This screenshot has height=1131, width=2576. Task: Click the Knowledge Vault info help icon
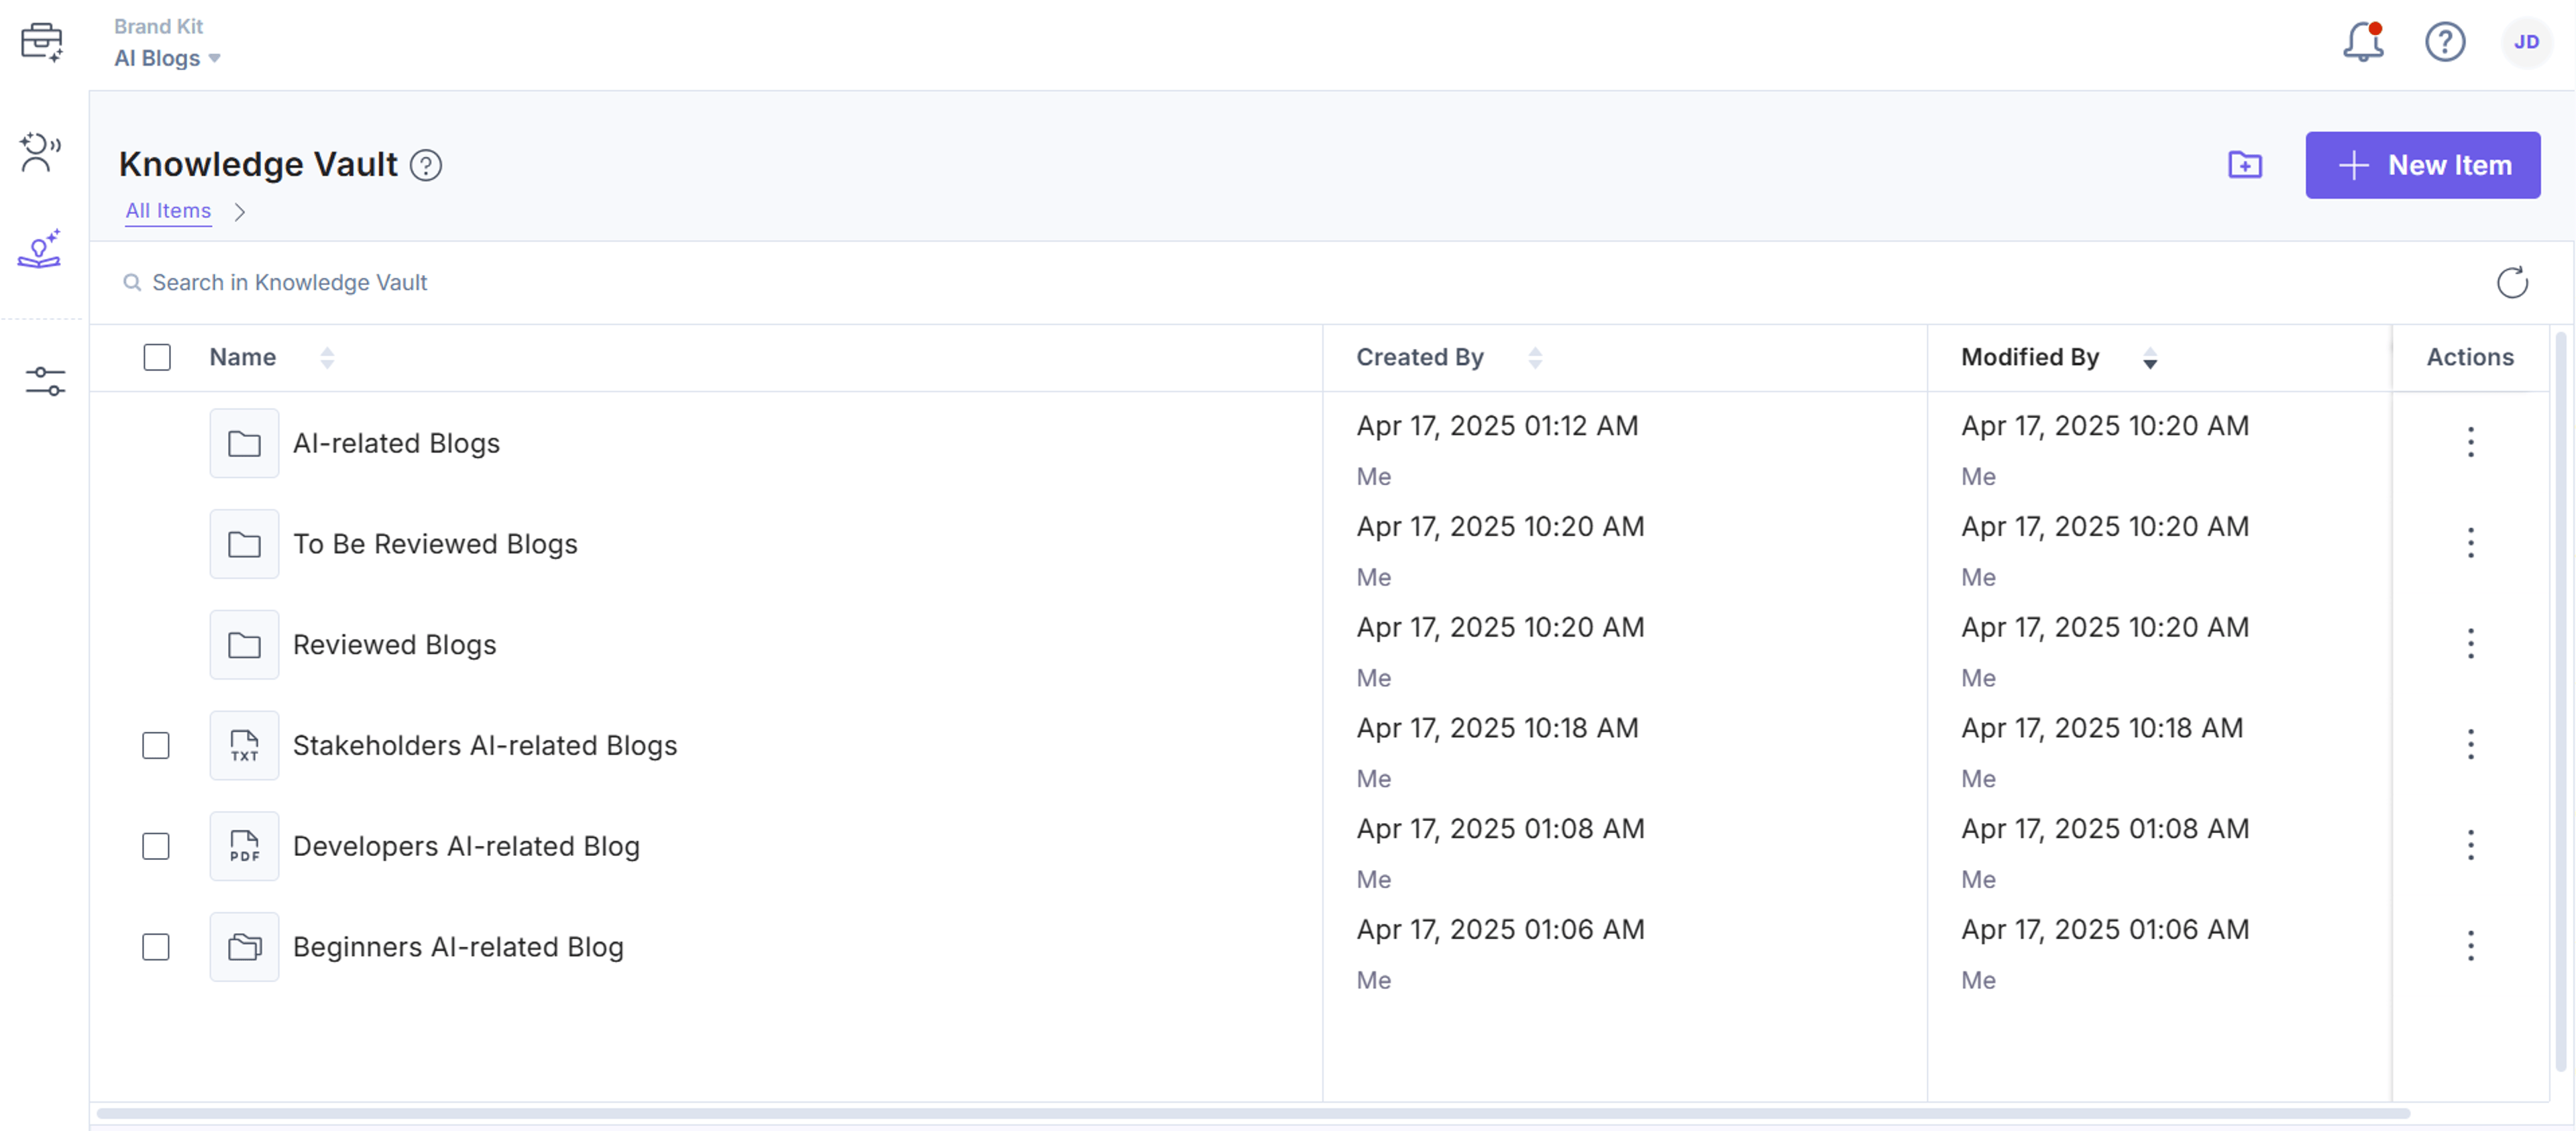(426, 165)
